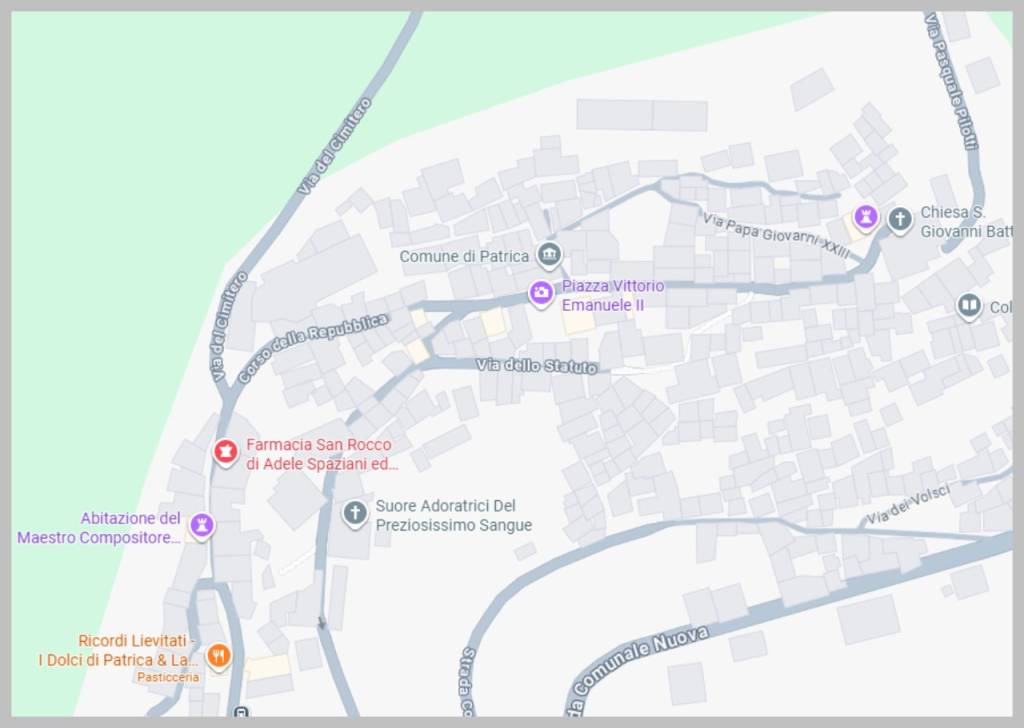Viewport: 1024px width, 728px height.
Task: Open the Abitazione del Maestro Compositore purple pin
Action: (202, 525)
